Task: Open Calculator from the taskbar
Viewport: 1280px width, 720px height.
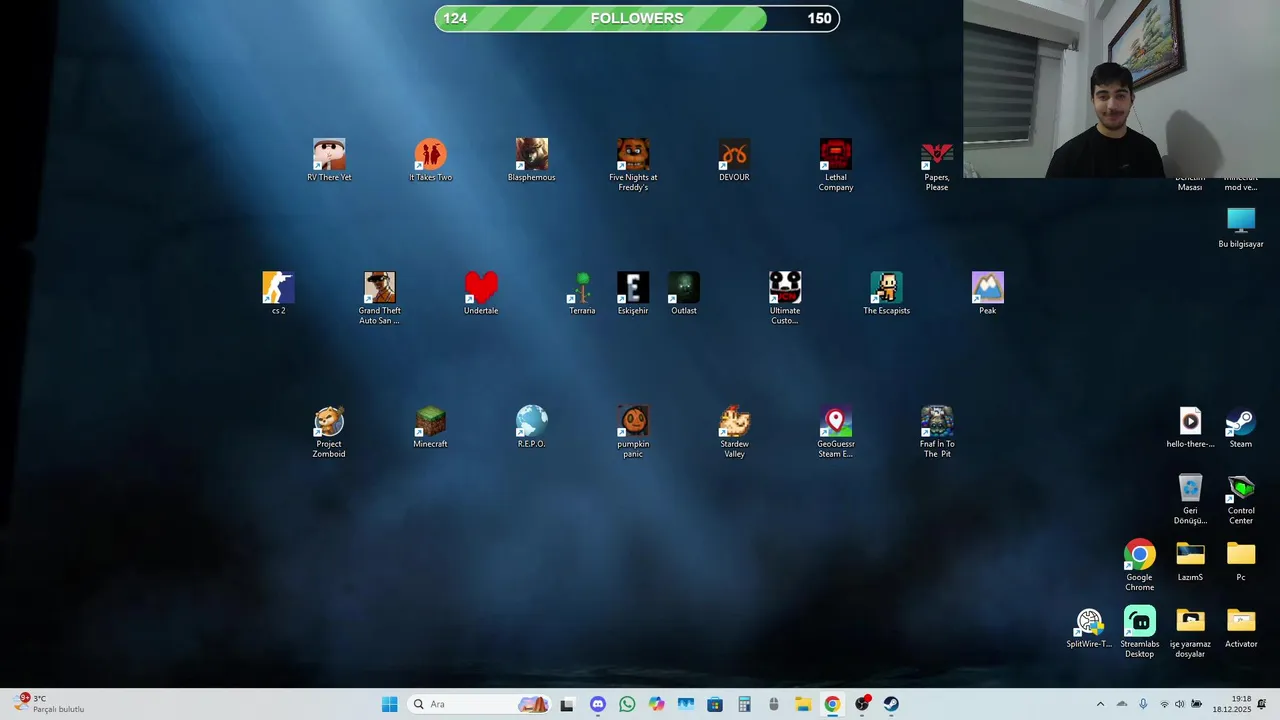Action: tap(744, 704)
